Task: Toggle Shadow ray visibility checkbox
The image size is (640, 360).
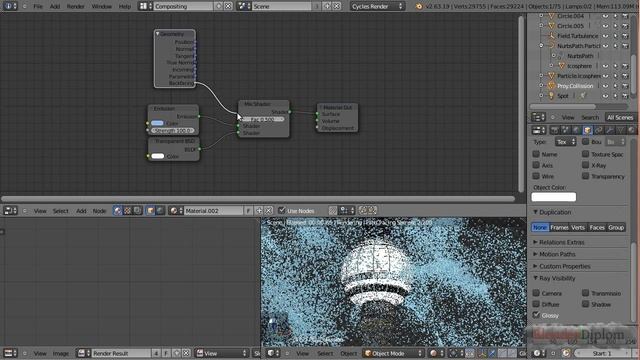Action: [x=585, y=304]
